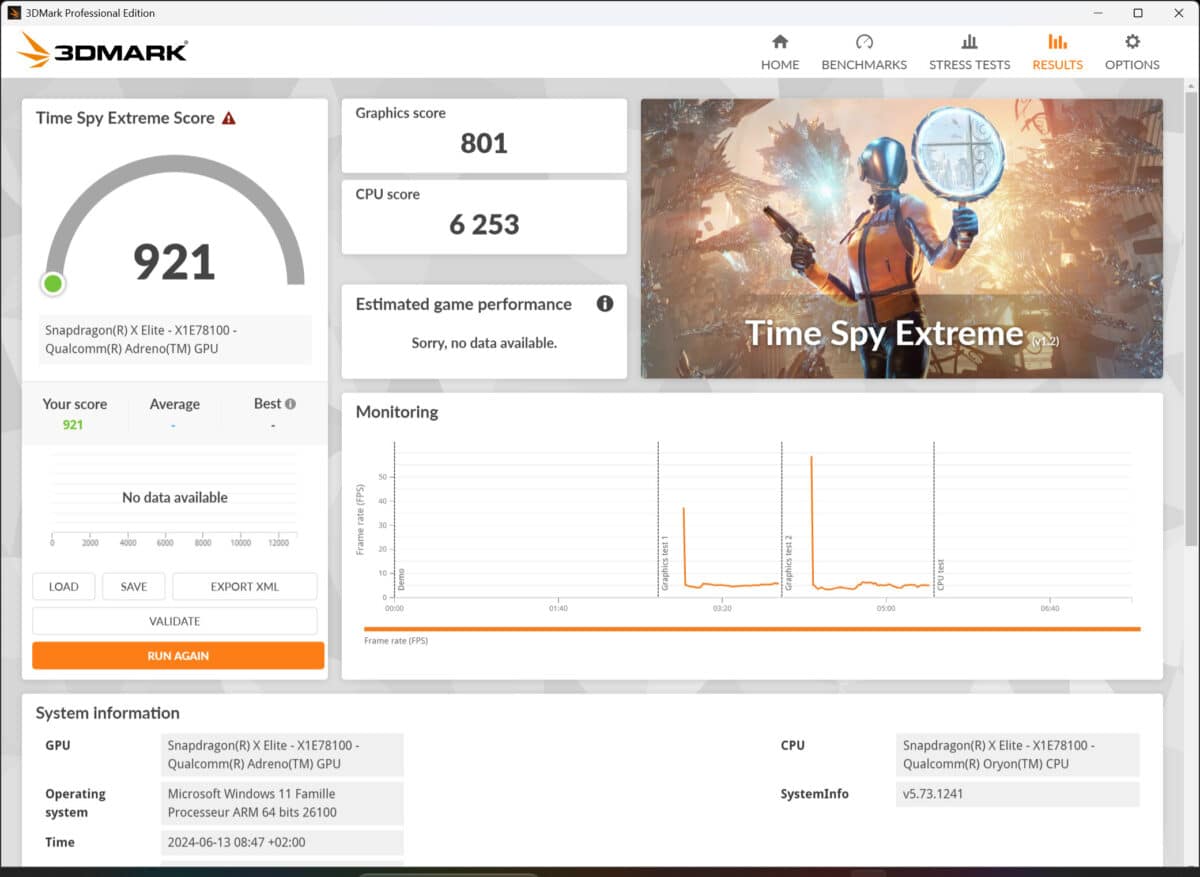Click the info icon beside Best score
1200x877 pixels.
(x=290, y=404)
